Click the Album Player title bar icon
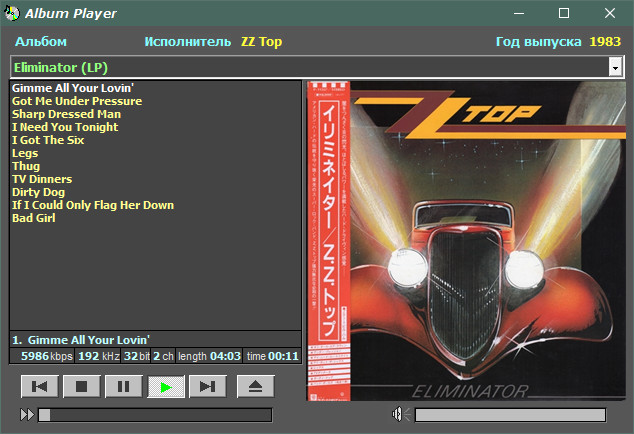The image size is (634, 434). click(12, 13)
